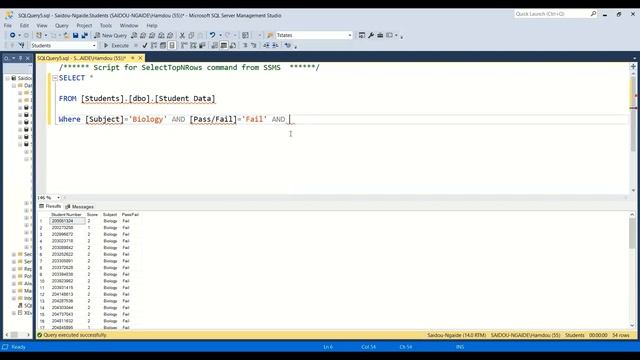640x360 pixels.
Task: Pin the Object Explorer panel
Action: coord(20,58)
